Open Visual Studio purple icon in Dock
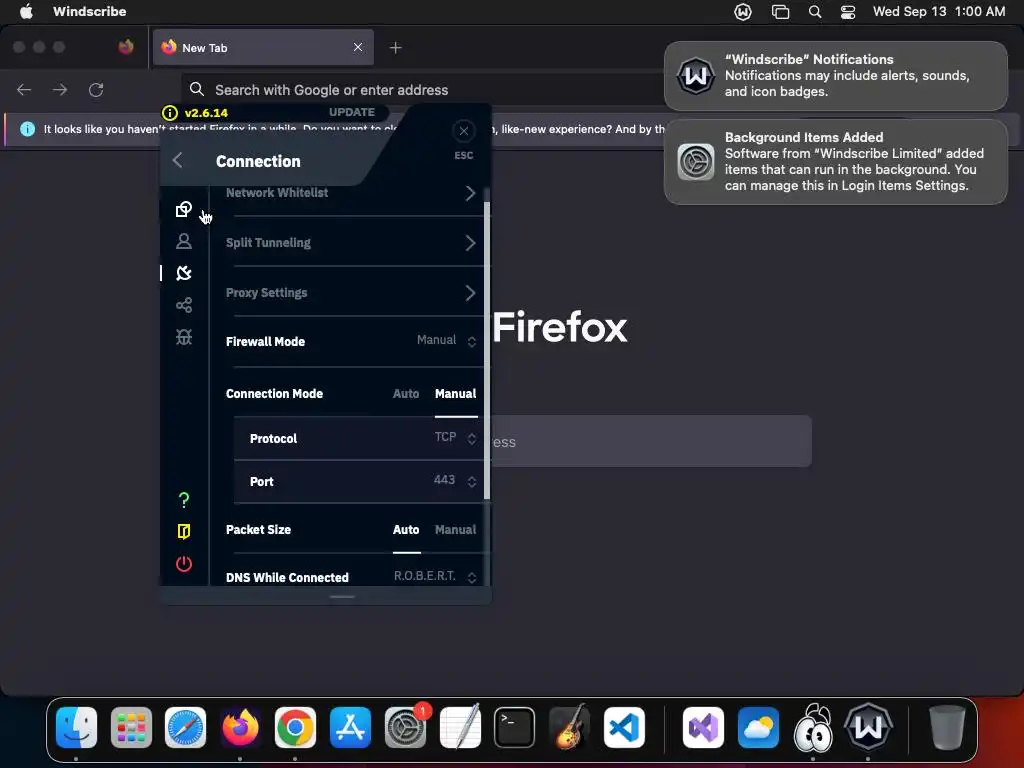Viewport: 1024px width, 768px height. pos(703,728)
